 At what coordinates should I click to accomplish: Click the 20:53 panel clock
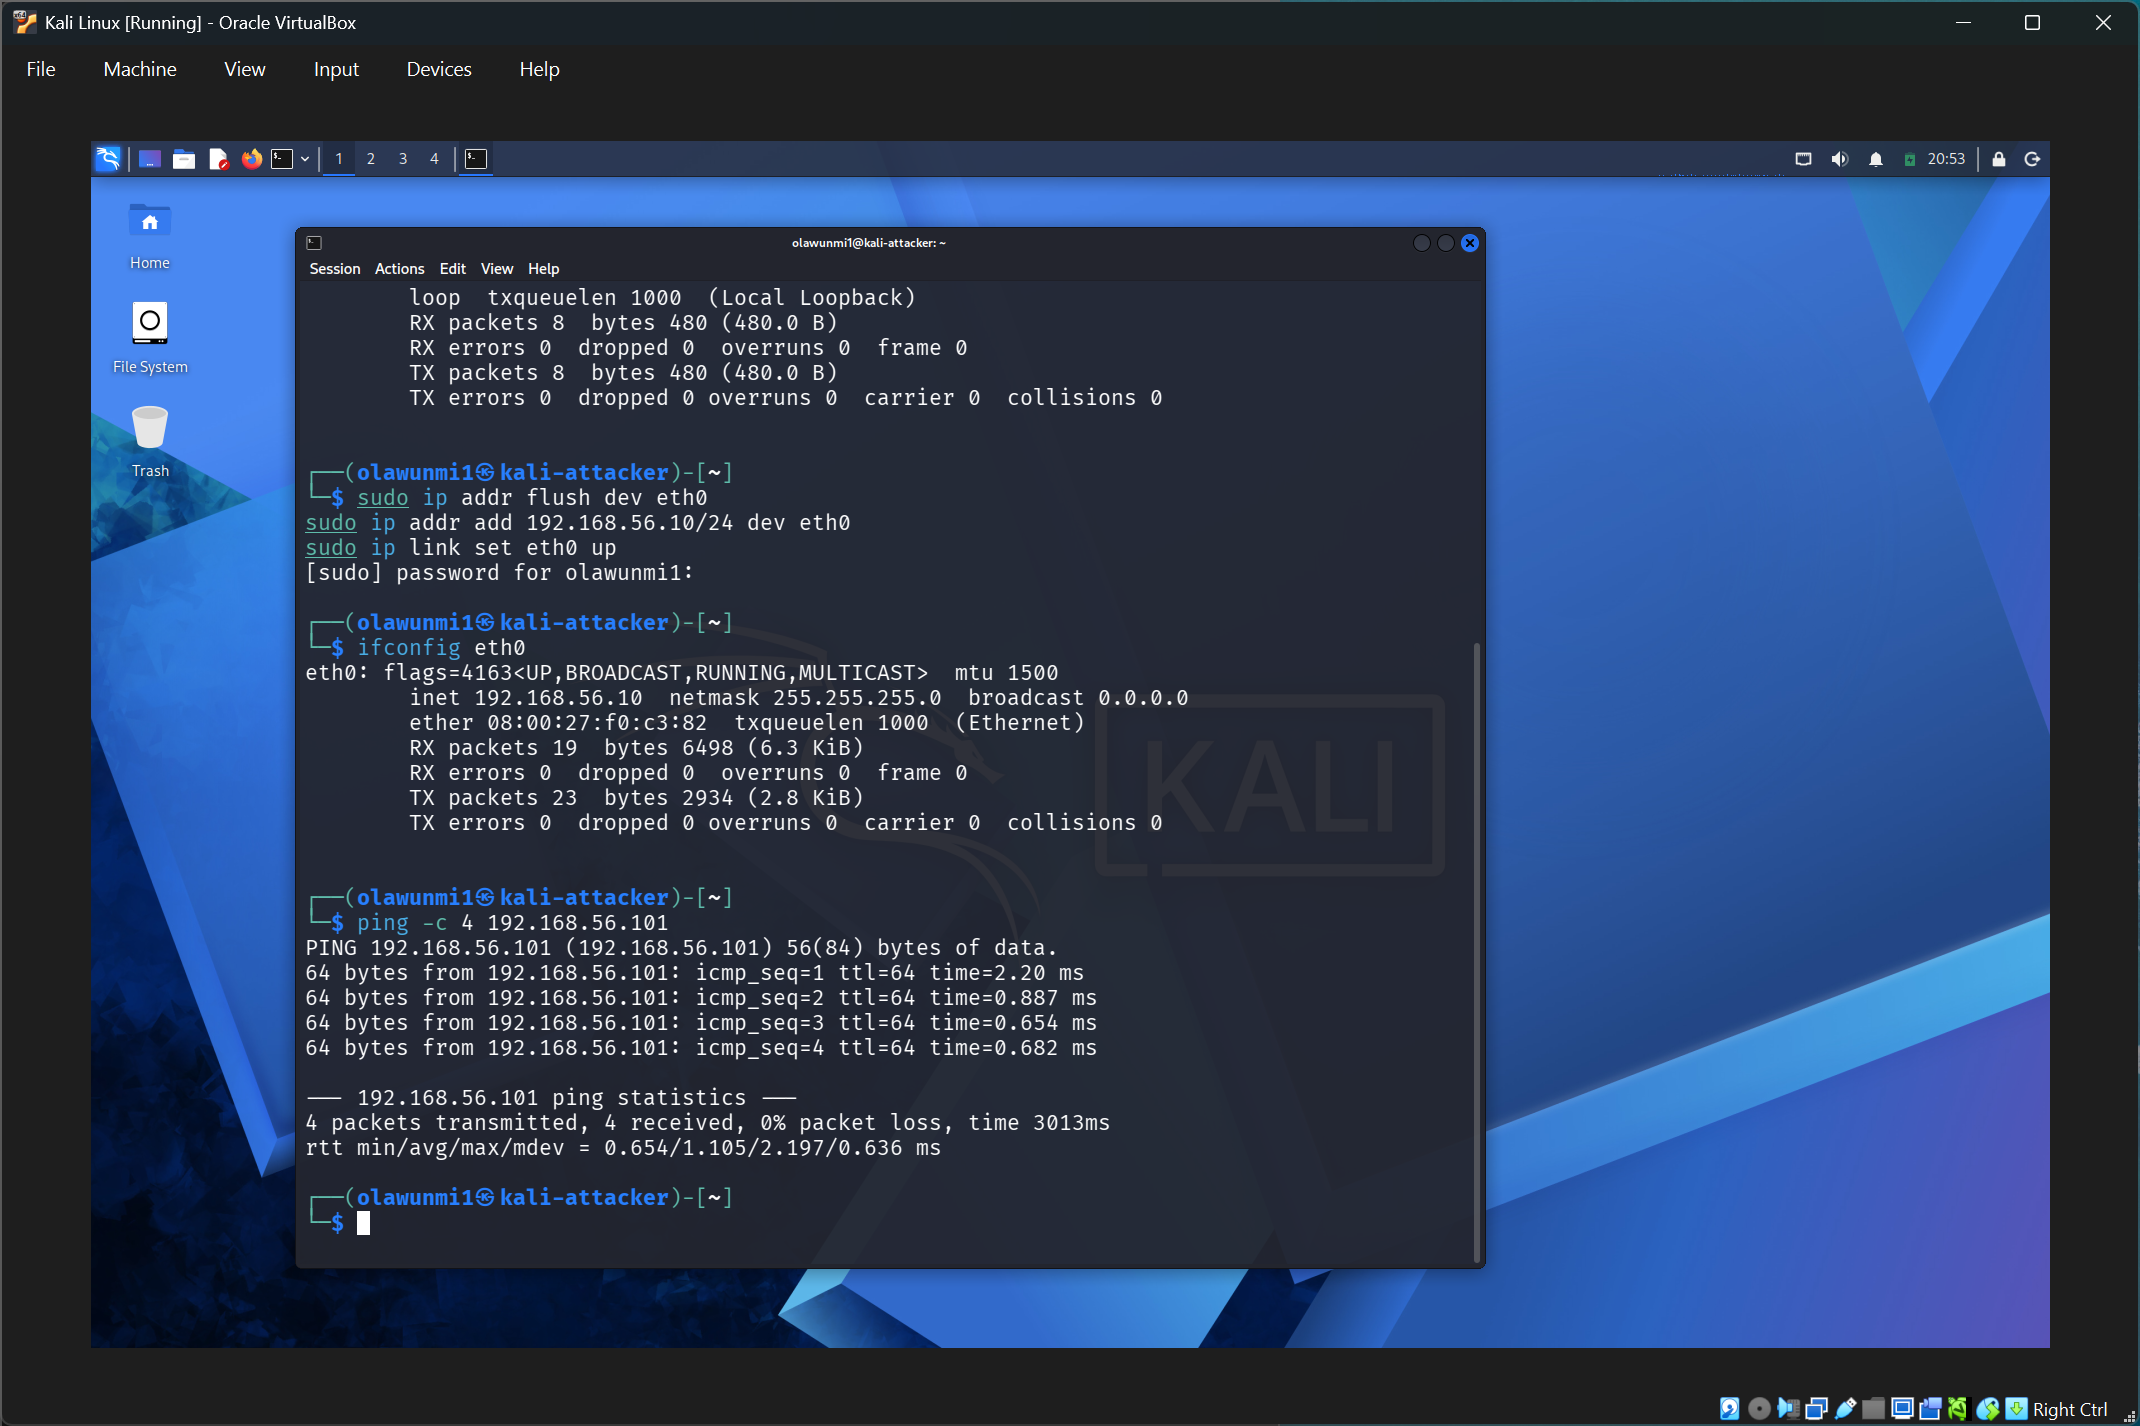click(x=1946, y=159)
